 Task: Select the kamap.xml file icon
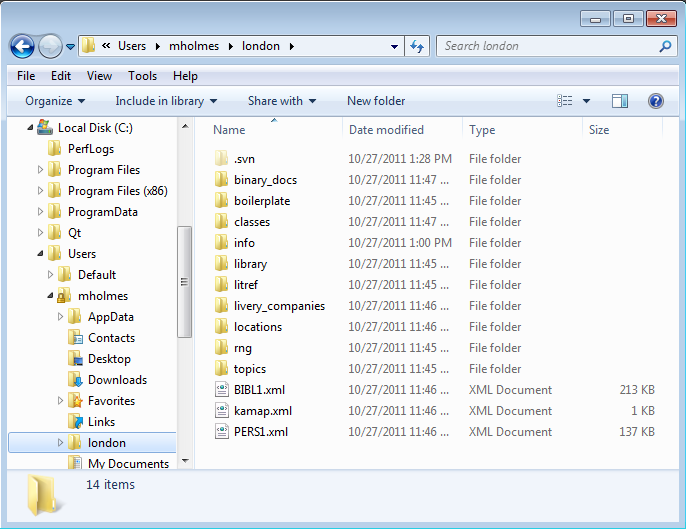click(x=222, y=410)
